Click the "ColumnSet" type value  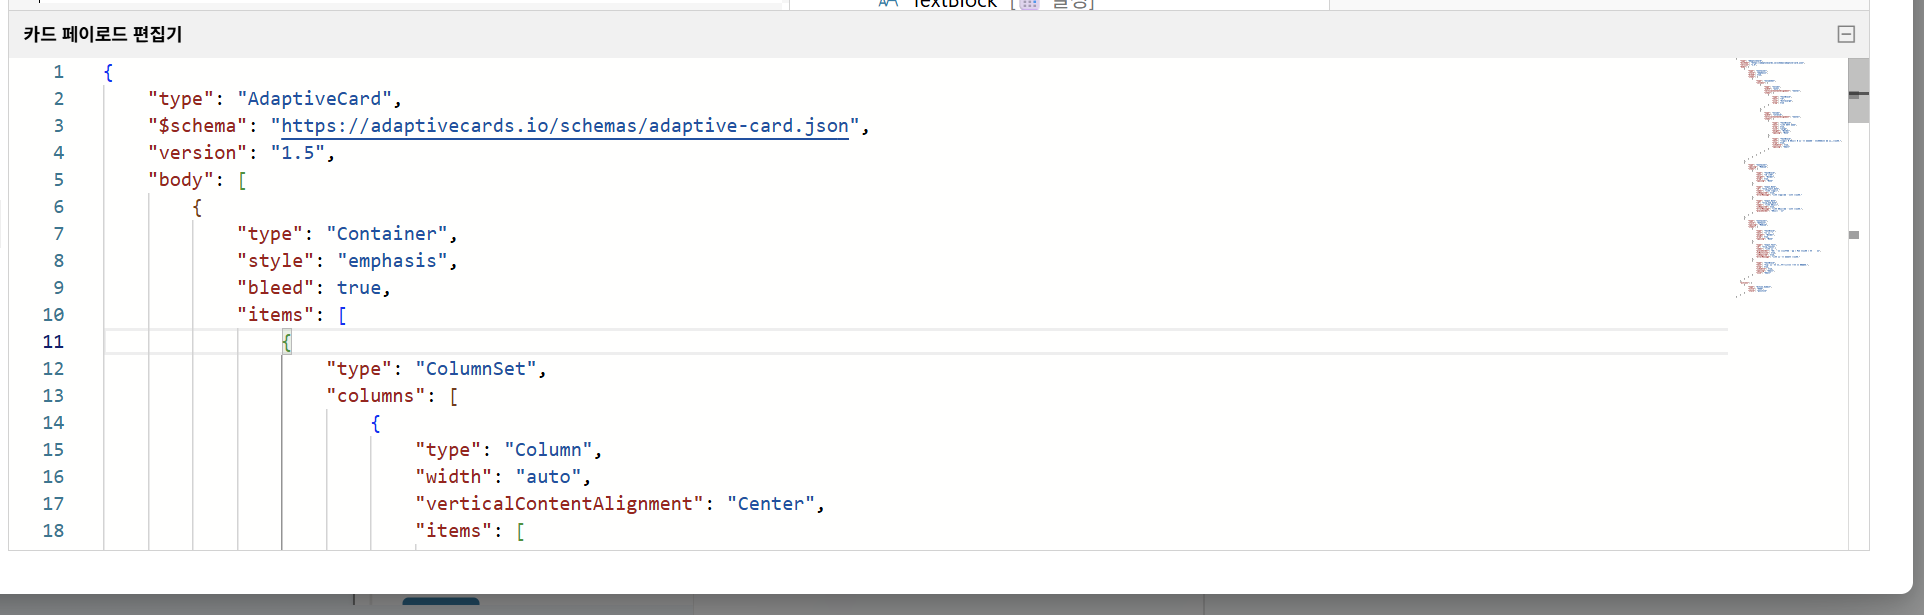point(476,369)
